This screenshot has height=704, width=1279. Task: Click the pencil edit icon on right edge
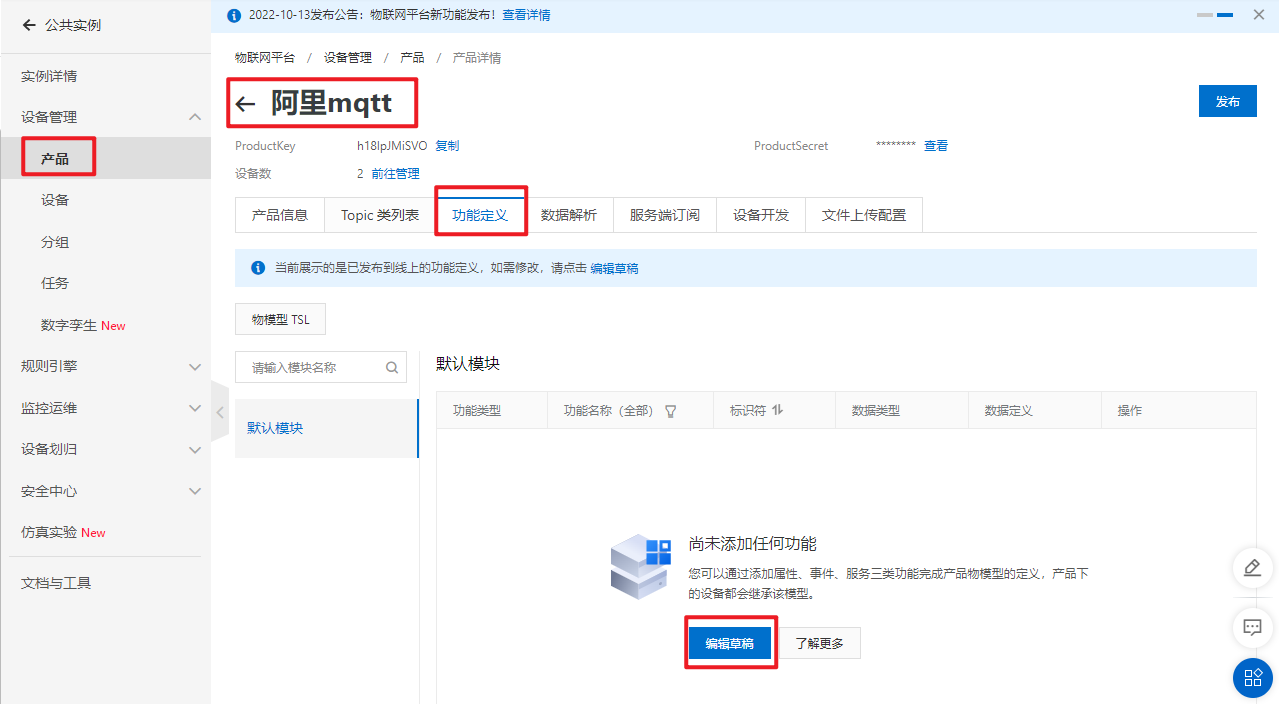click(x=1252, y=568)
